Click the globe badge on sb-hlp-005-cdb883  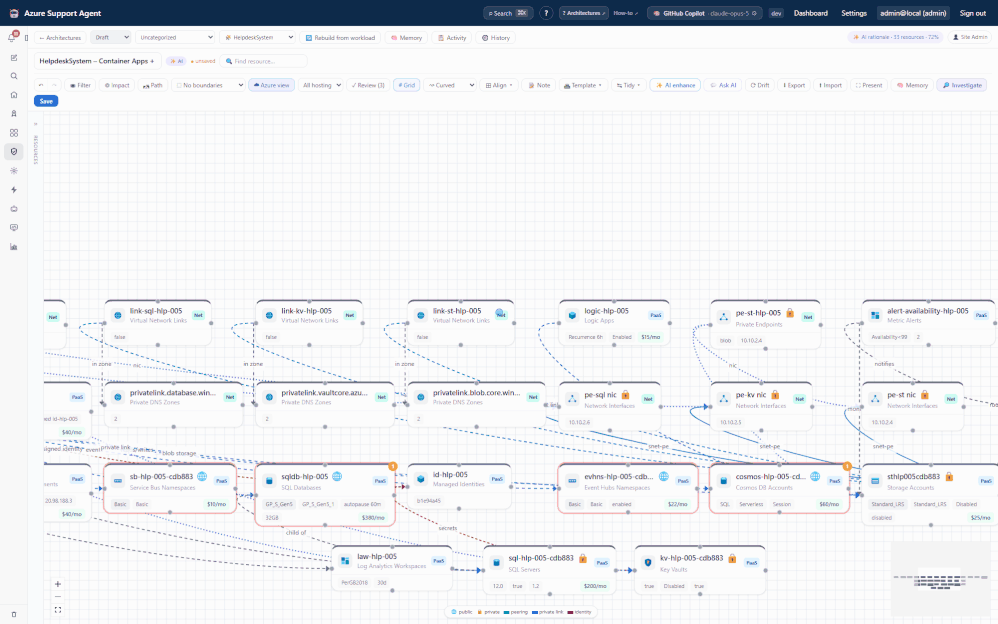point(202,476)
